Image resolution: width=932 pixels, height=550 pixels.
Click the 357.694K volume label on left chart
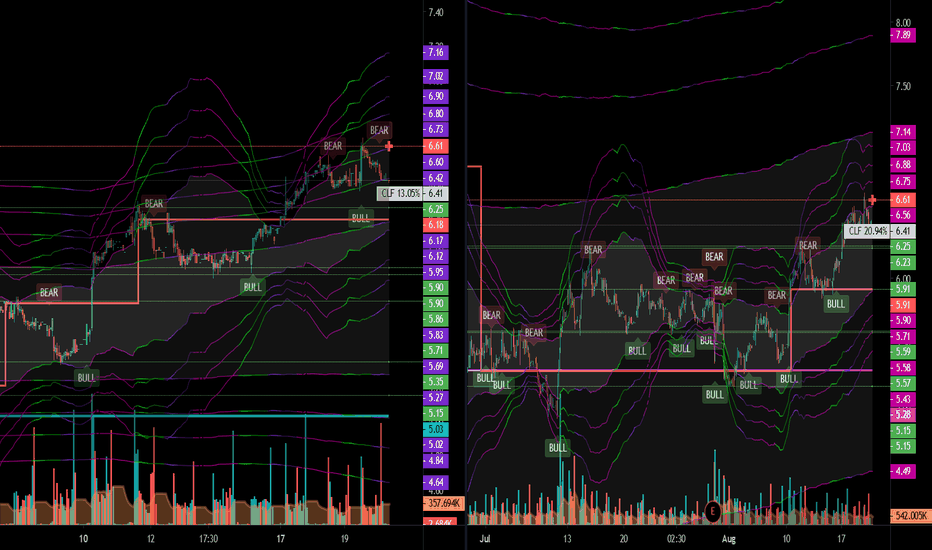pyautogui.click(x=443, y=504)
